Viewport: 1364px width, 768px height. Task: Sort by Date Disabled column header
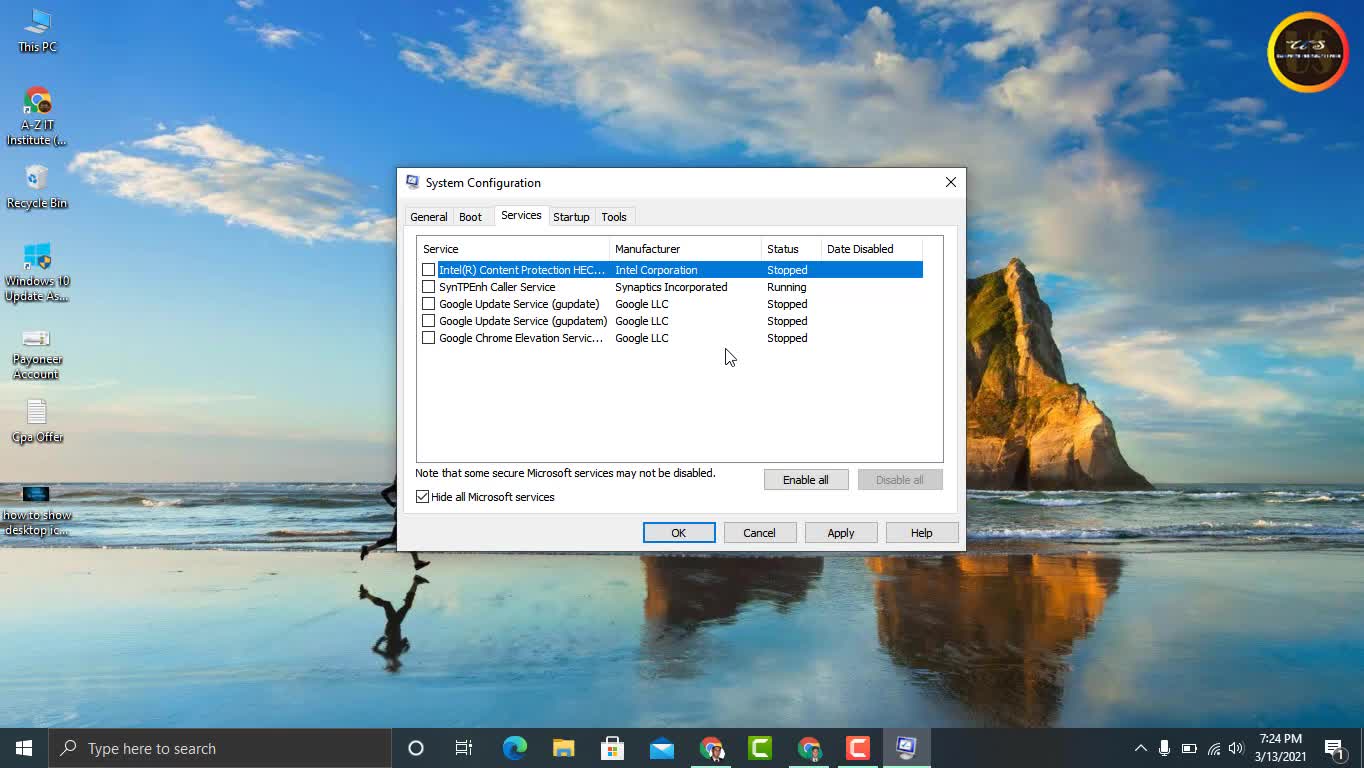coord(871,249)
